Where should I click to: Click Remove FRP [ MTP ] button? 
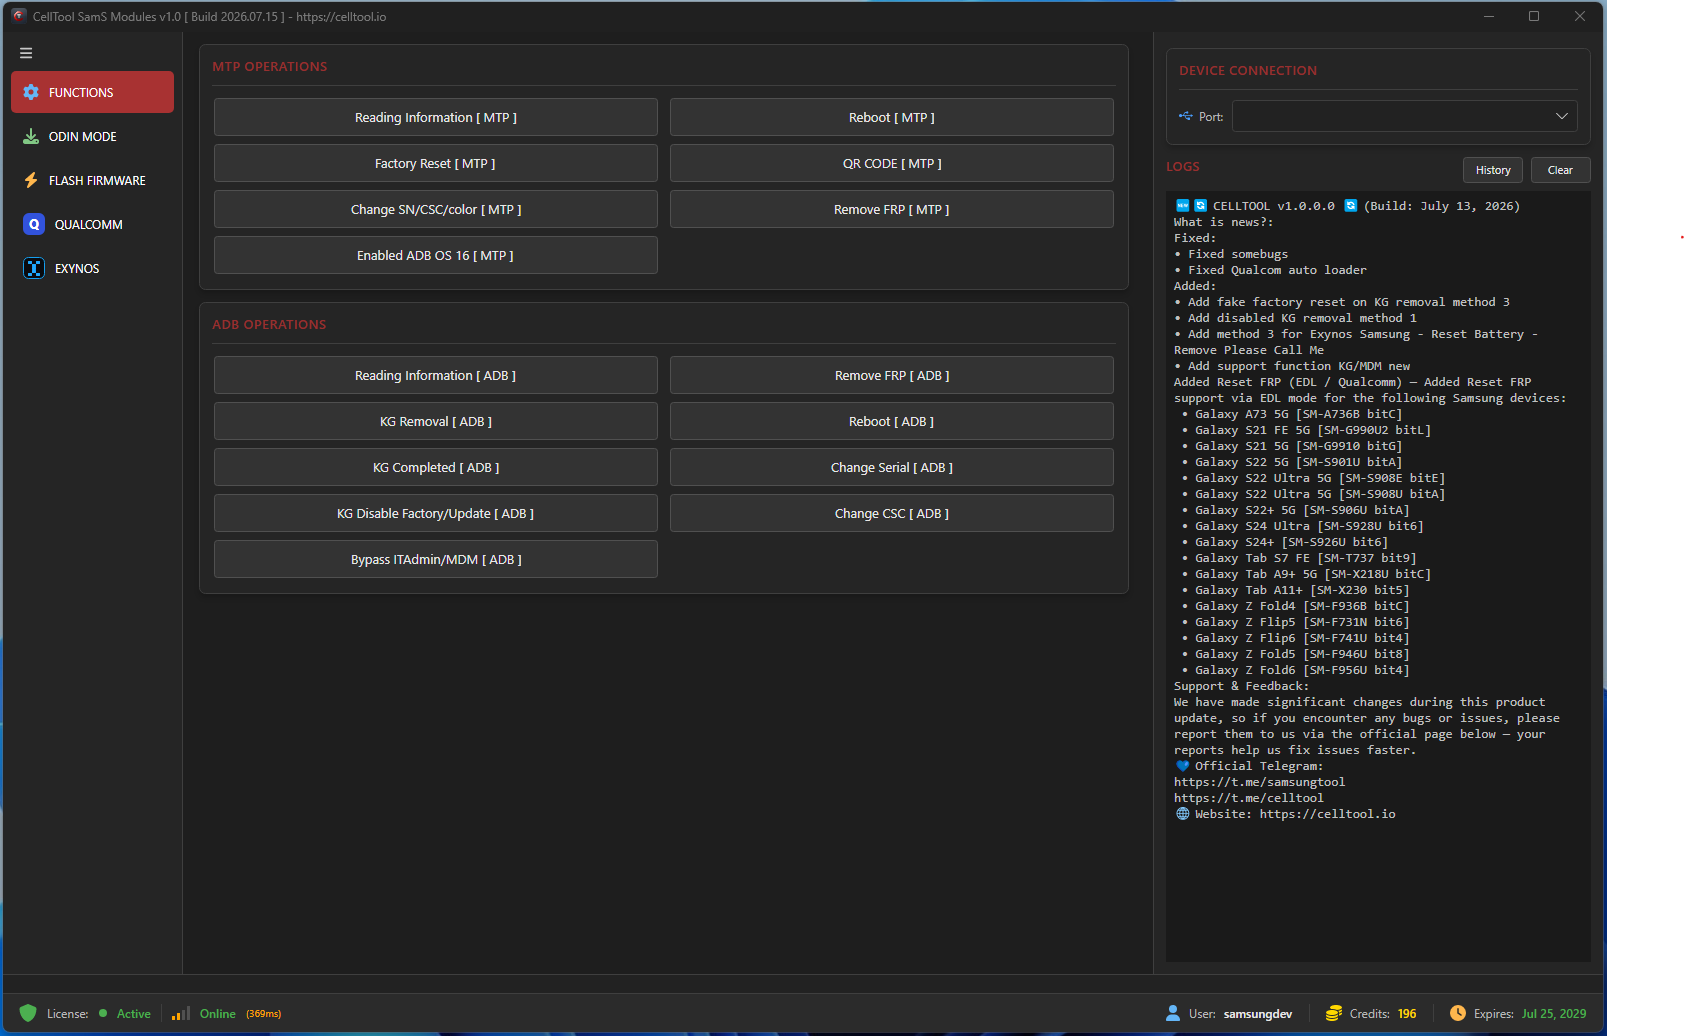point(892,209)
